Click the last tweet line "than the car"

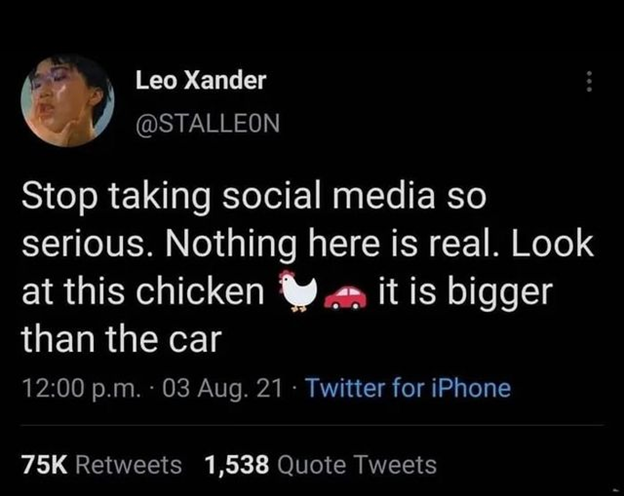[x=121, y=339]
